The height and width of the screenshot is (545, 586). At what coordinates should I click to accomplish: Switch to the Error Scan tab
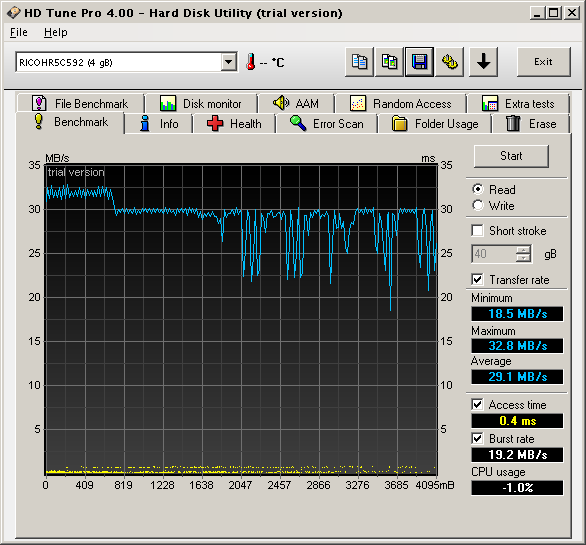(x=327, y=124)
